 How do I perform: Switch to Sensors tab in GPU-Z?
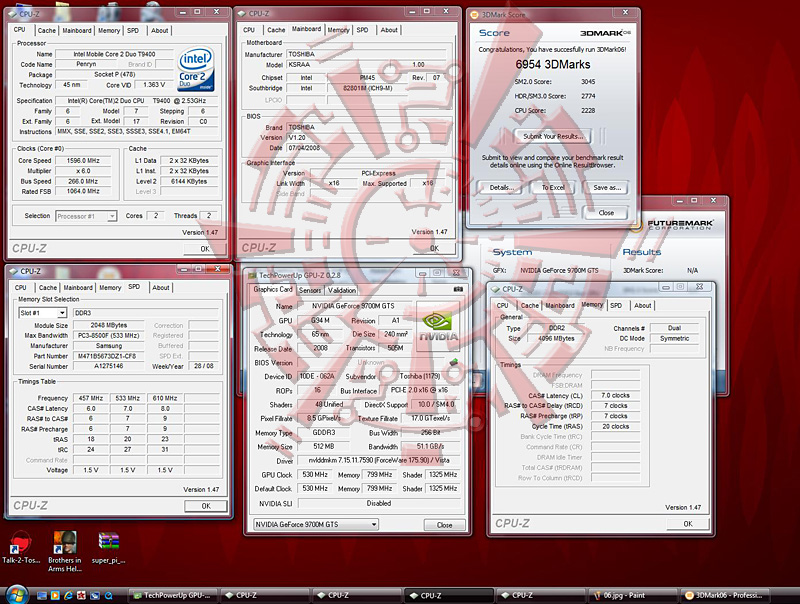point(310,290)
